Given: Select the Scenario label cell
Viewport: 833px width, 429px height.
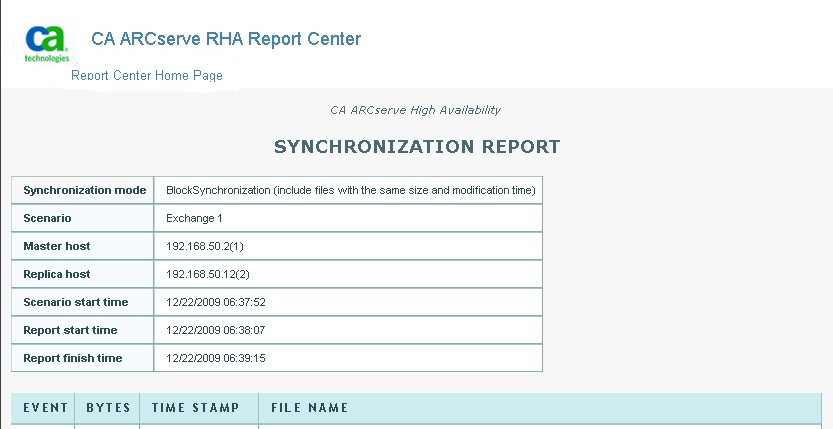Looking at the screenshot, I should click(47, 218).
